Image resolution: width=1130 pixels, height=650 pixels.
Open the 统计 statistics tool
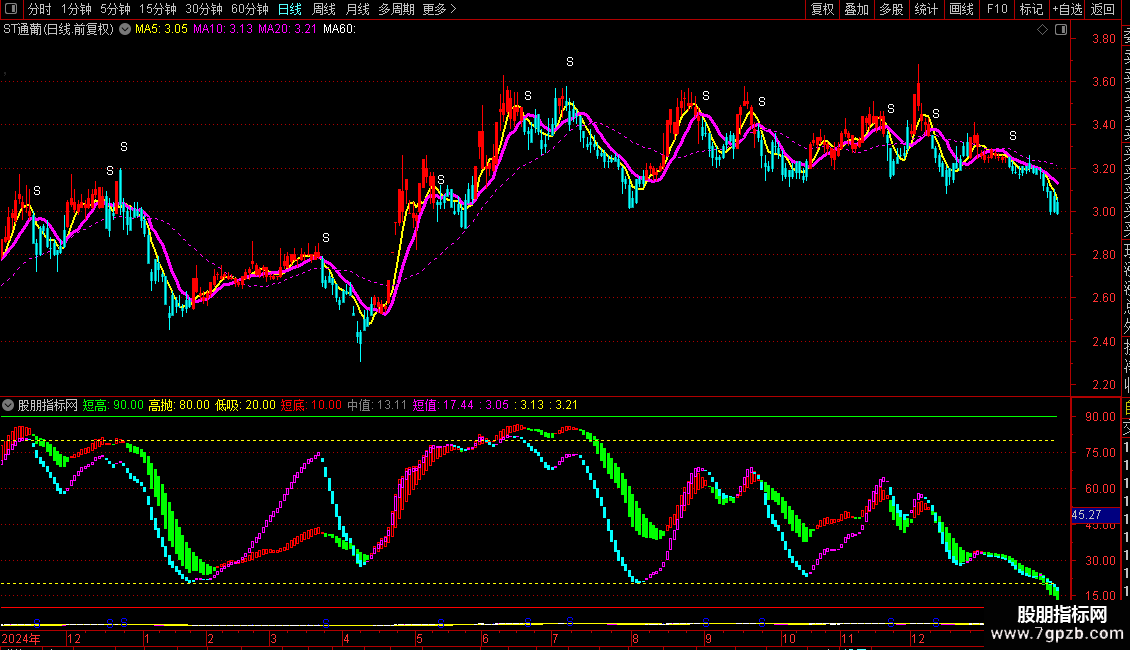(x=926, y=9)
